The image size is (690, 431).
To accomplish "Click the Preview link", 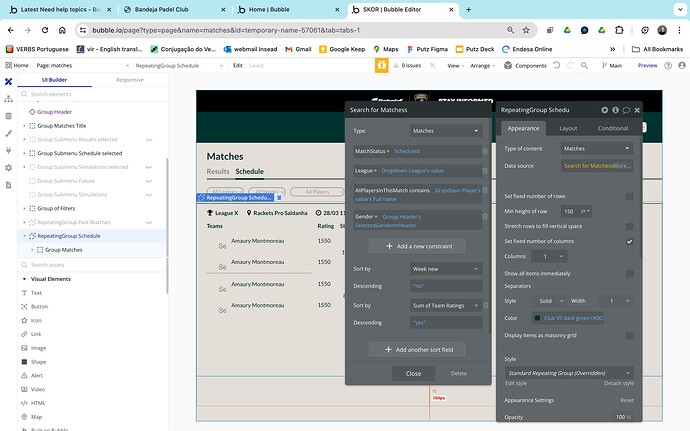I will tap(647, 66).
